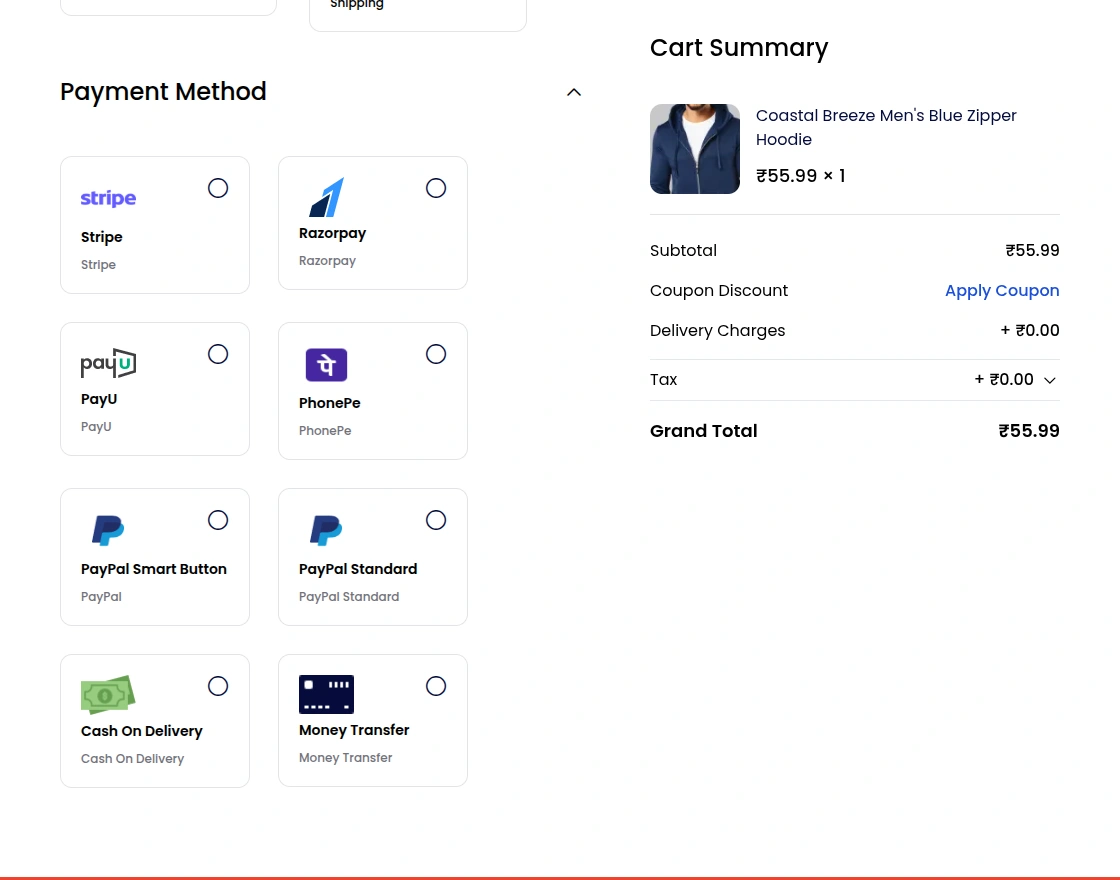1120x880 pixels.
Task: Click the Razorpay logo icon
Action: (x=326, y=196)
